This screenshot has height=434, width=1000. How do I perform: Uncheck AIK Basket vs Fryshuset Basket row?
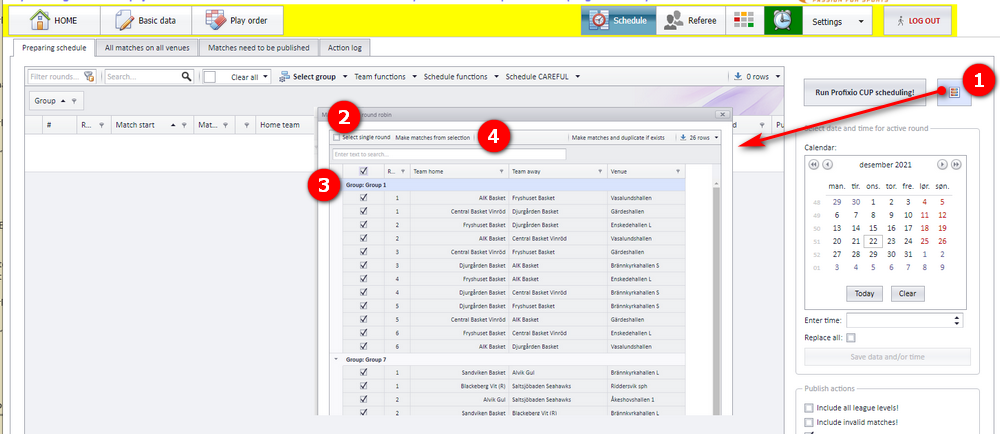[x=364, y=198]
